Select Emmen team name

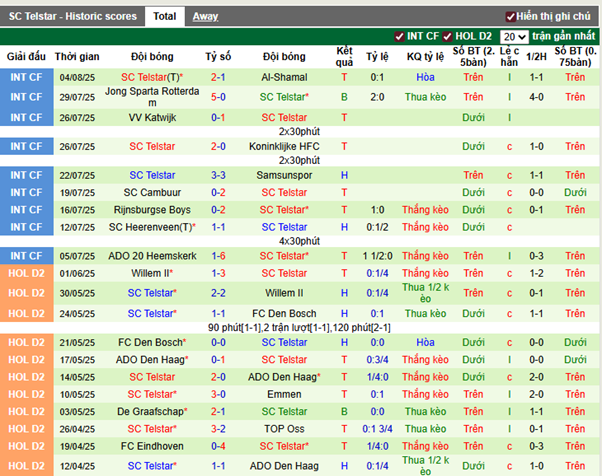pos(284,394)
